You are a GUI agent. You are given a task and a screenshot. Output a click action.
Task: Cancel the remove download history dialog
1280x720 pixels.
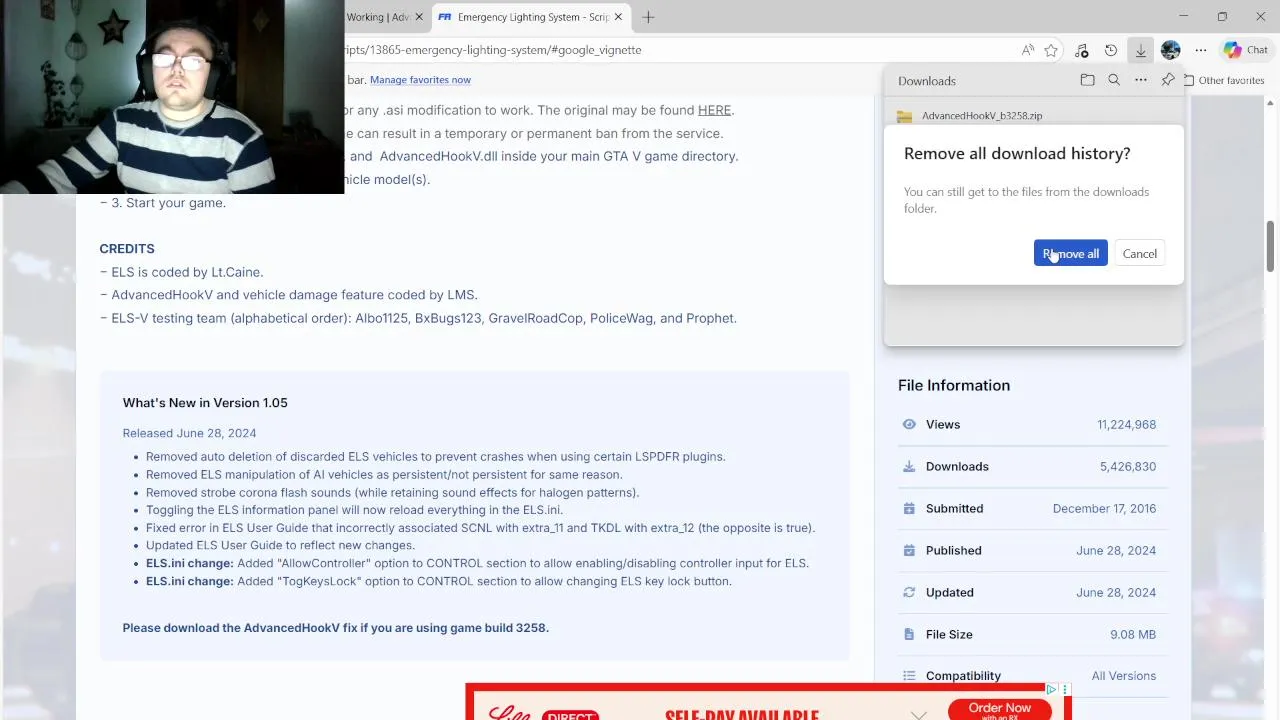(1139, 254)
